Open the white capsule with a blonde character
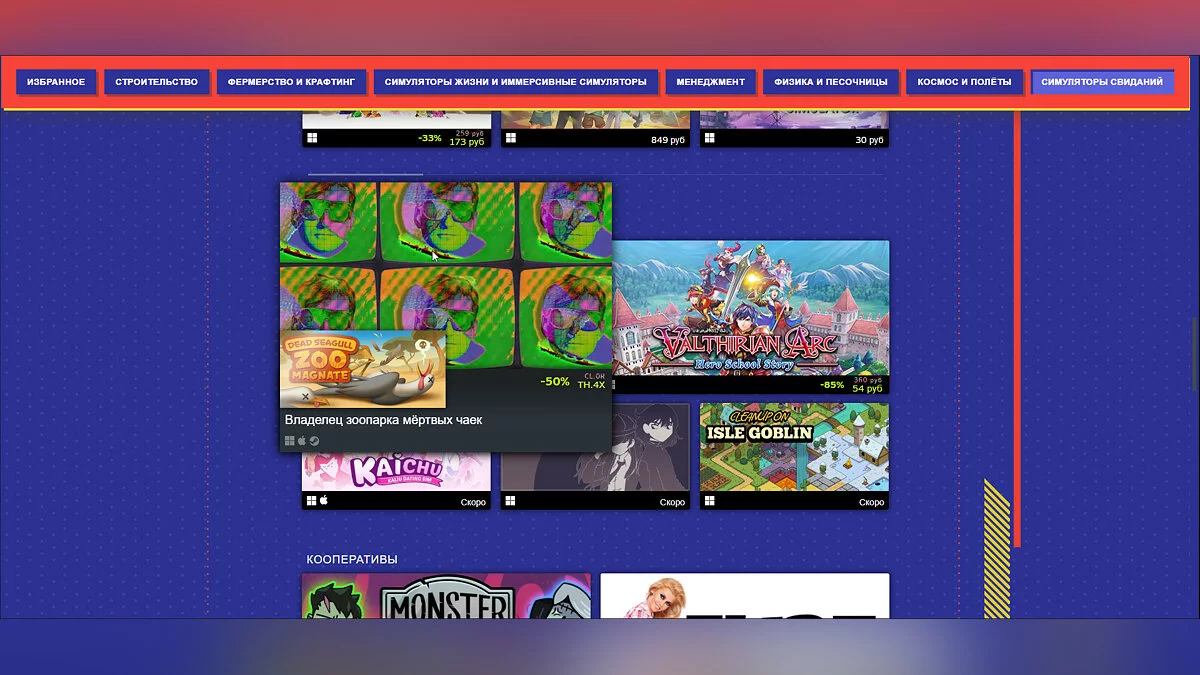Screen dimensions: 1200x675 tap(745, 595)
